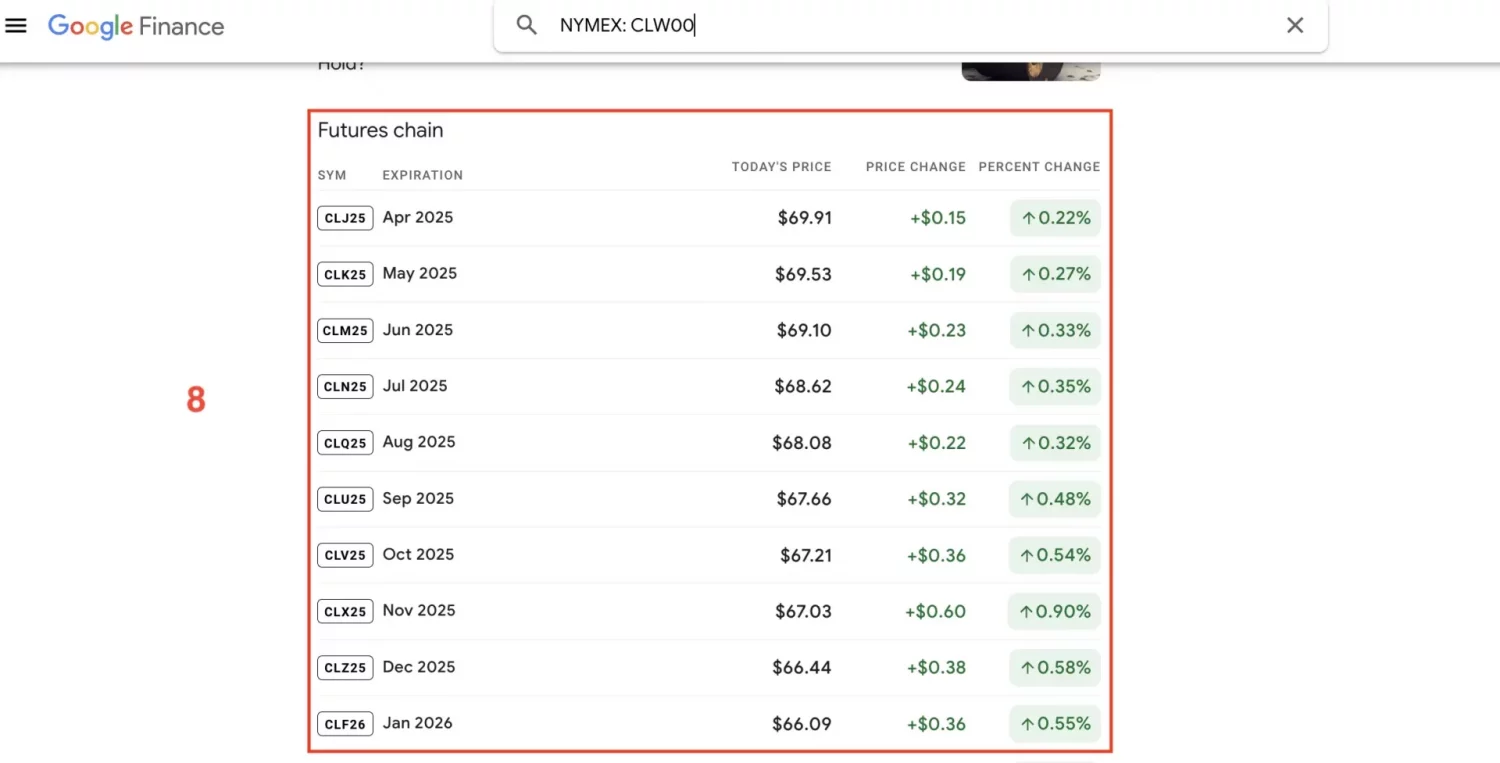This screenshot has height=763, width=1500.
Task: Select the Sep 2025 expiration text
Action: pos(418,498)
